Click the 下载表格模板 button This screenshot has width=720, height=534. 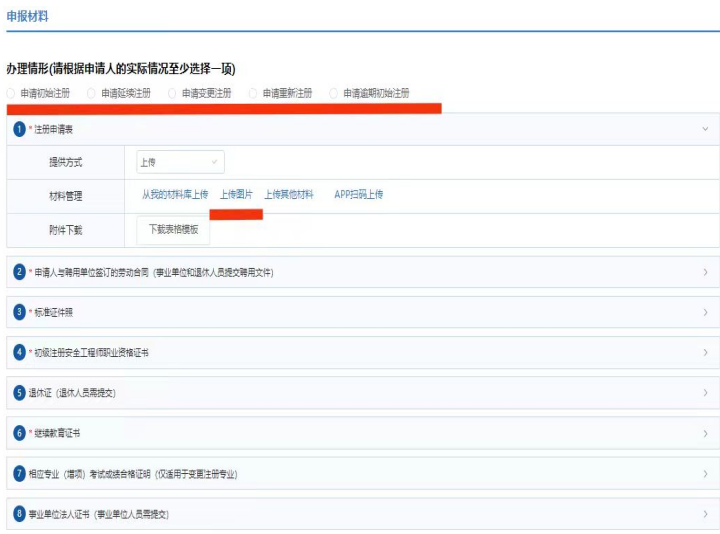click(x=174, y=230)
